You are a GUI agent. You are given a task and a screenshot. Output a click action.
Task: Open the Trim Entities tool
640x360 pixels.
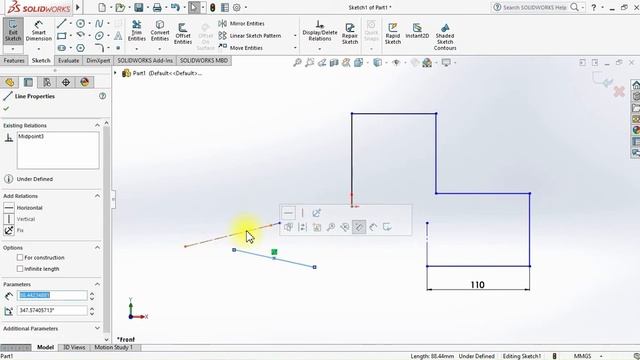coord(137,31)
